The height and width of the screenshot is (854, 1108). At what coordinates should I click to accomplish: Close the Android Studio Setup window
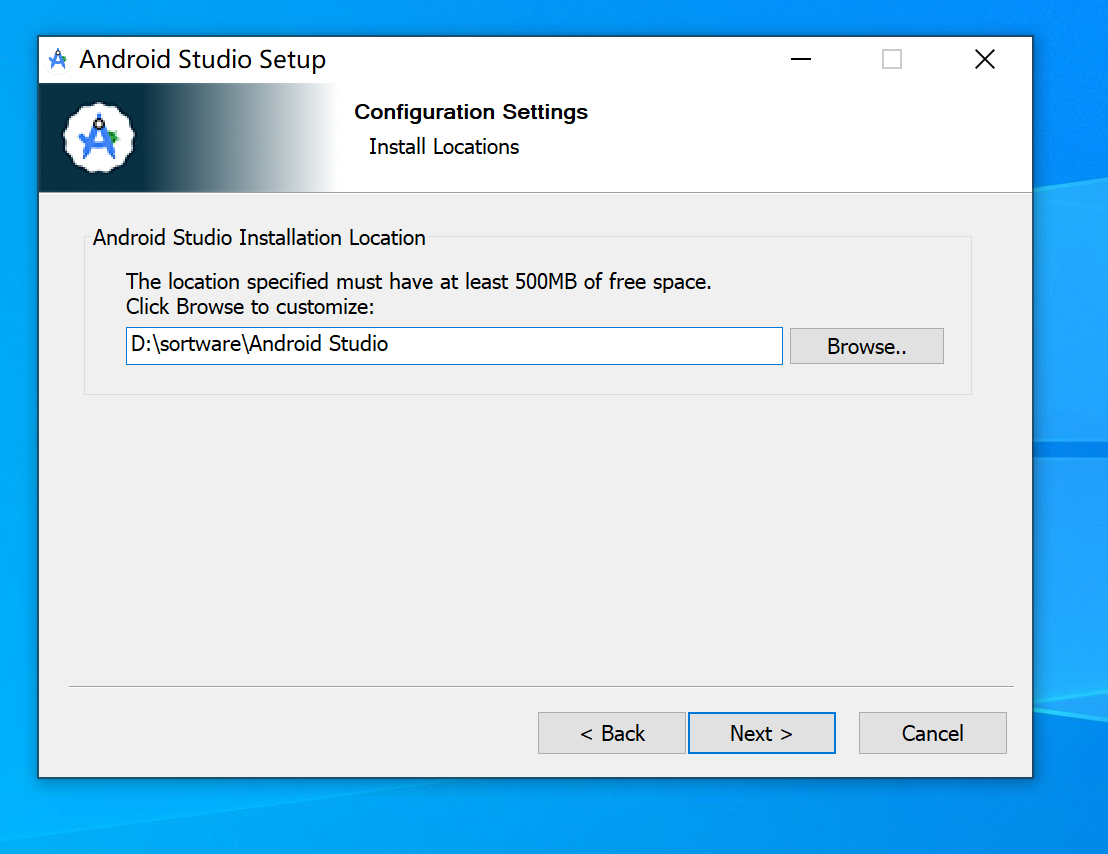984,59
